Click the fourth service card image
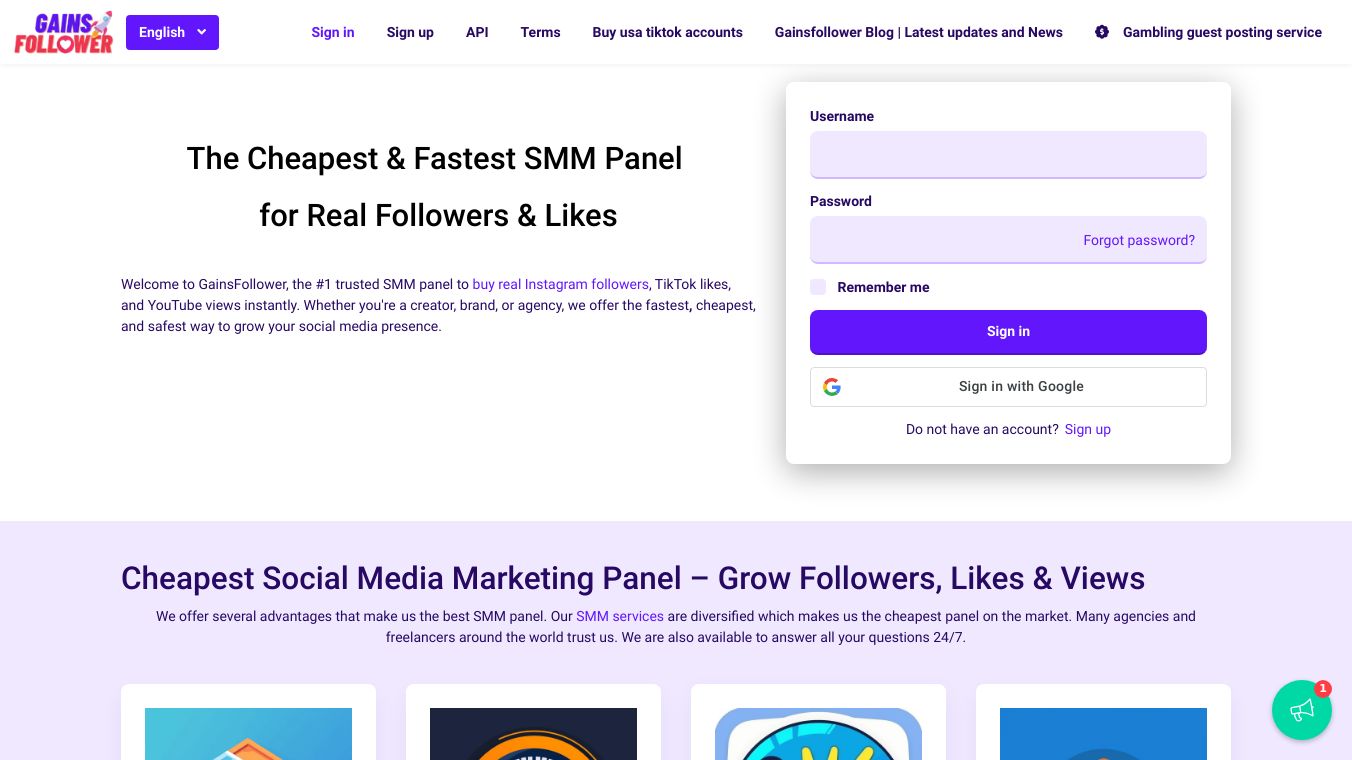1352x760 pixels. (x=1103, y=734)
